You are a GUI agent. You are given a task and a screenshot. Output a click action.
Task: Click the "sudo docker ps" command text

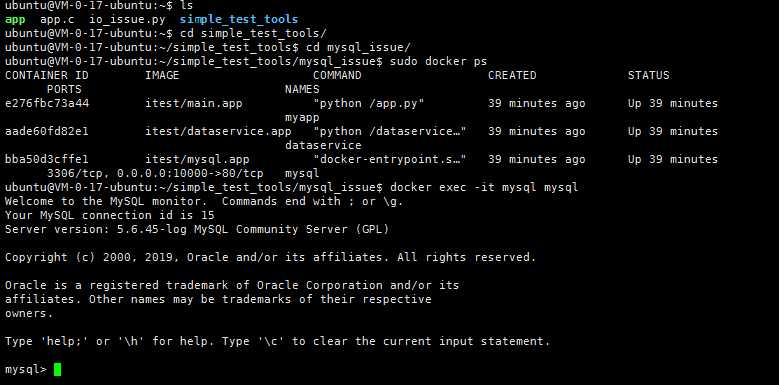coord(438,61)
